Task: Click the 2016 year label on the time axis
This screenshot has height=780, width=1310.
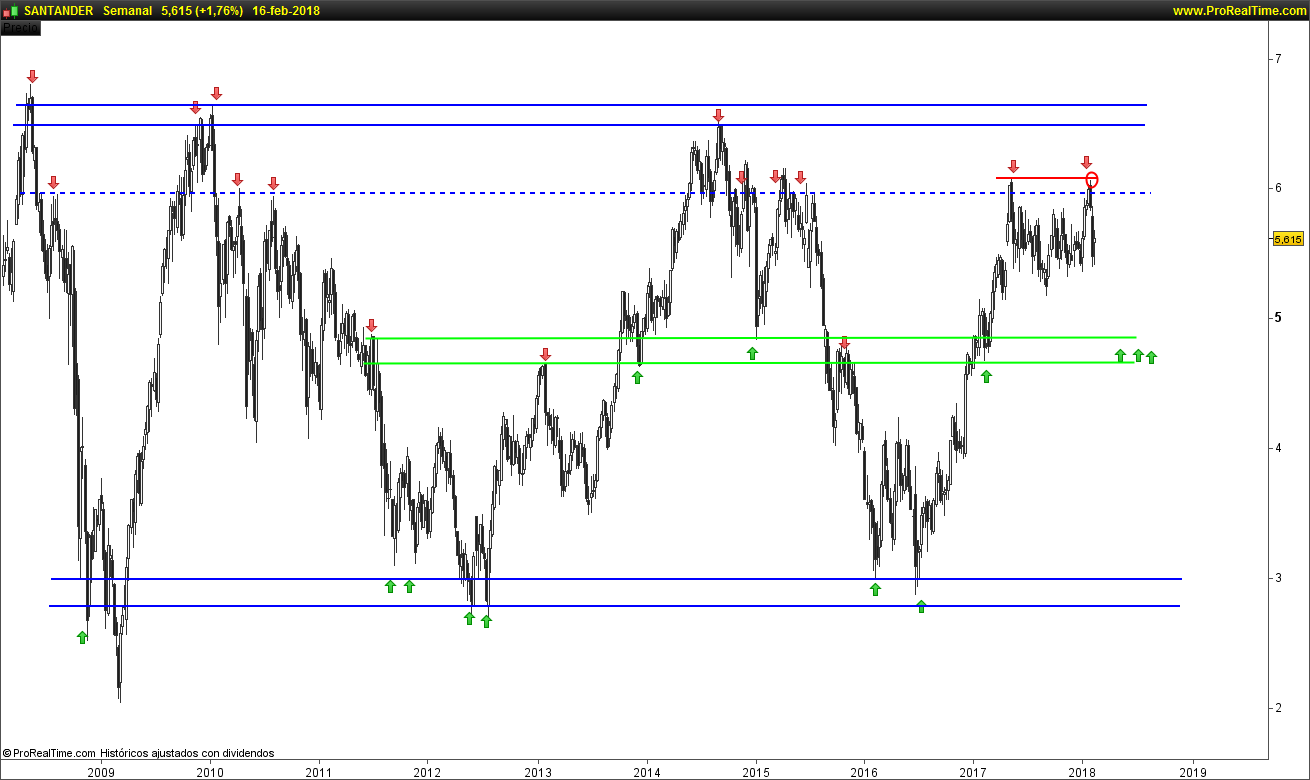Action: (865, 772)
